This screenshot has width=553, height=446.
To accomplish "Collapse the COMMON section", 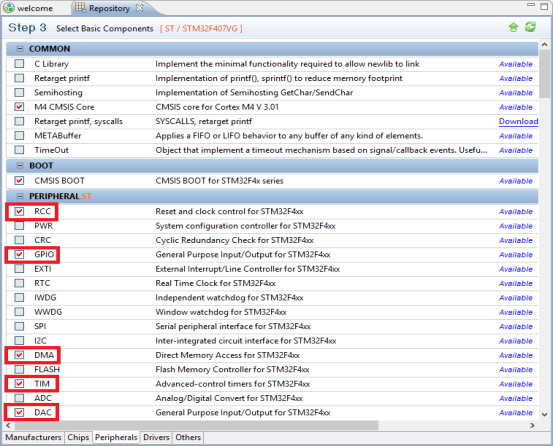I will click(20, 49).
